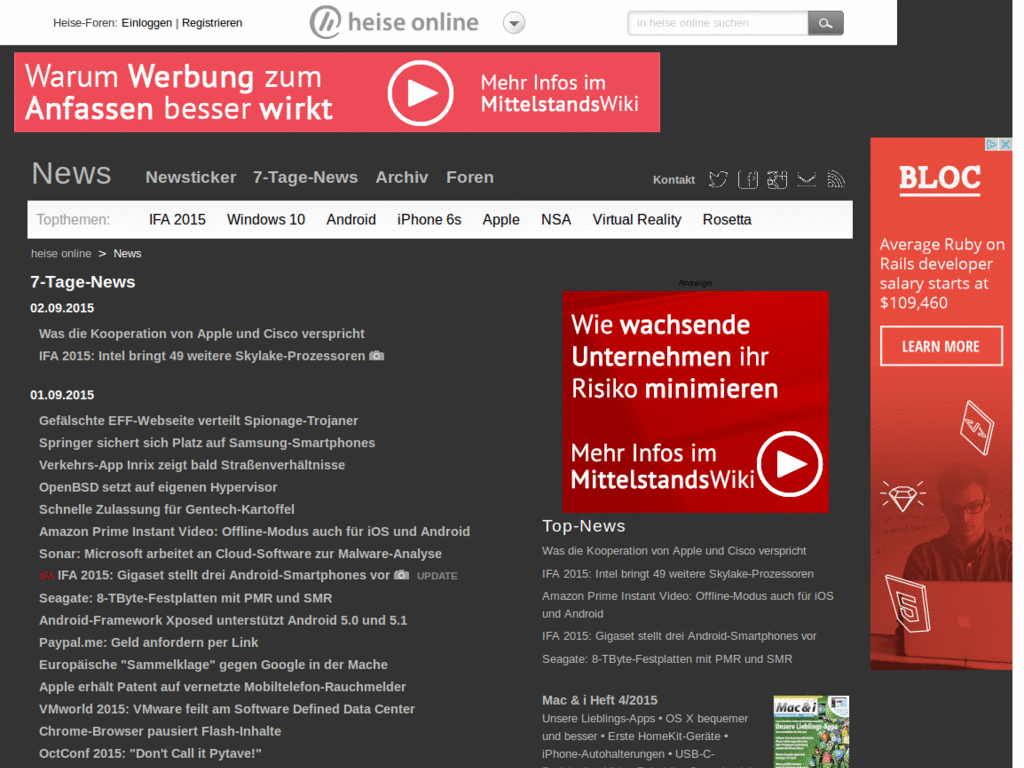Click the camera icon beside the Gigaset headline
The height and width of the screenshot is (768, 1024).
tap(402, 575)
